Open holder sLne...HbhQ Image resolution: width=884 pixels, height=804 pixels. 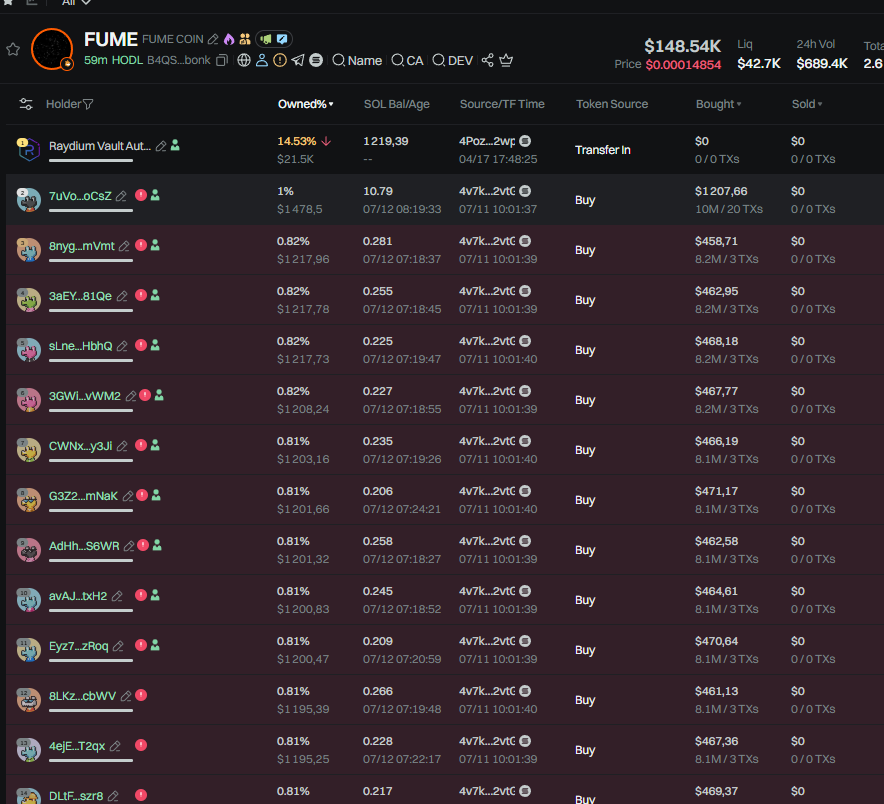click(x=81, y=346)
